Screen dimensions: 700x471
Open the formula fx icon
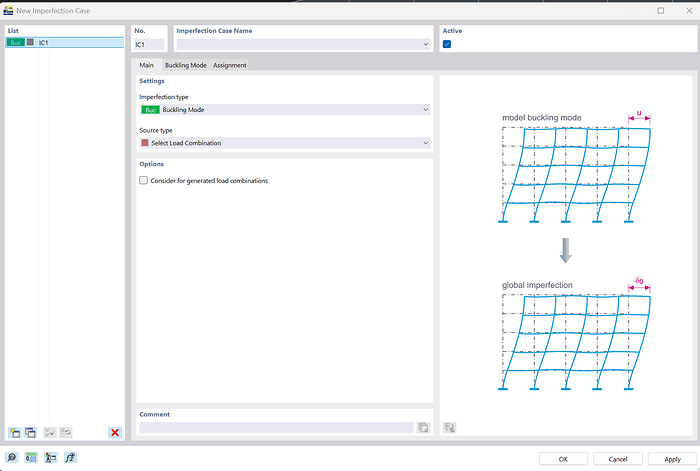tap(70, 457)
